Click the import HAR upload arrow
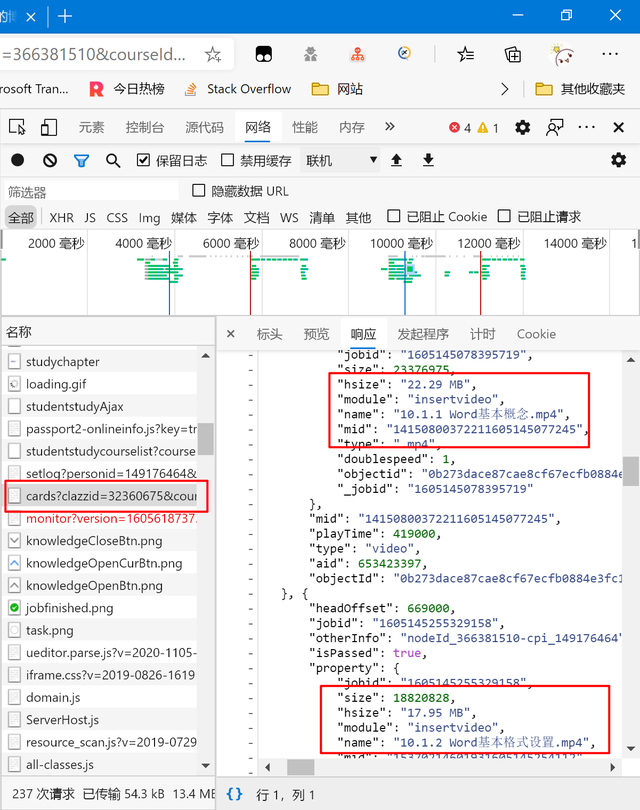640x810 pixels. (x=396, y=160)
